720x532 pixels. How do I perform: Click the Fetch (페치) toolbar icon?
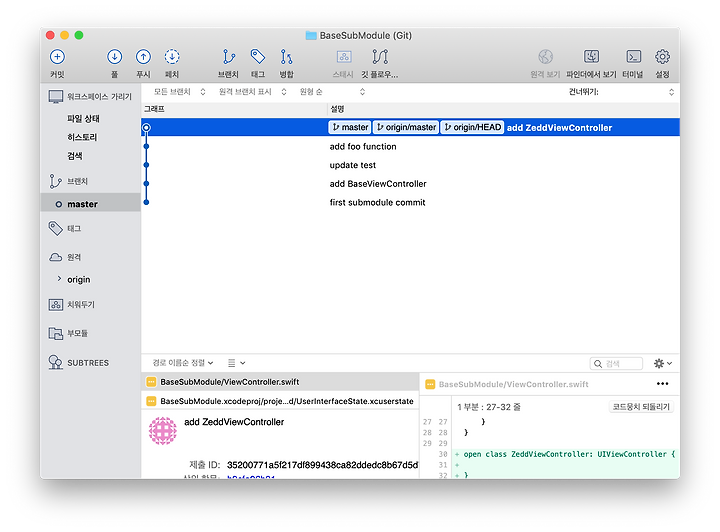[172, 57]
